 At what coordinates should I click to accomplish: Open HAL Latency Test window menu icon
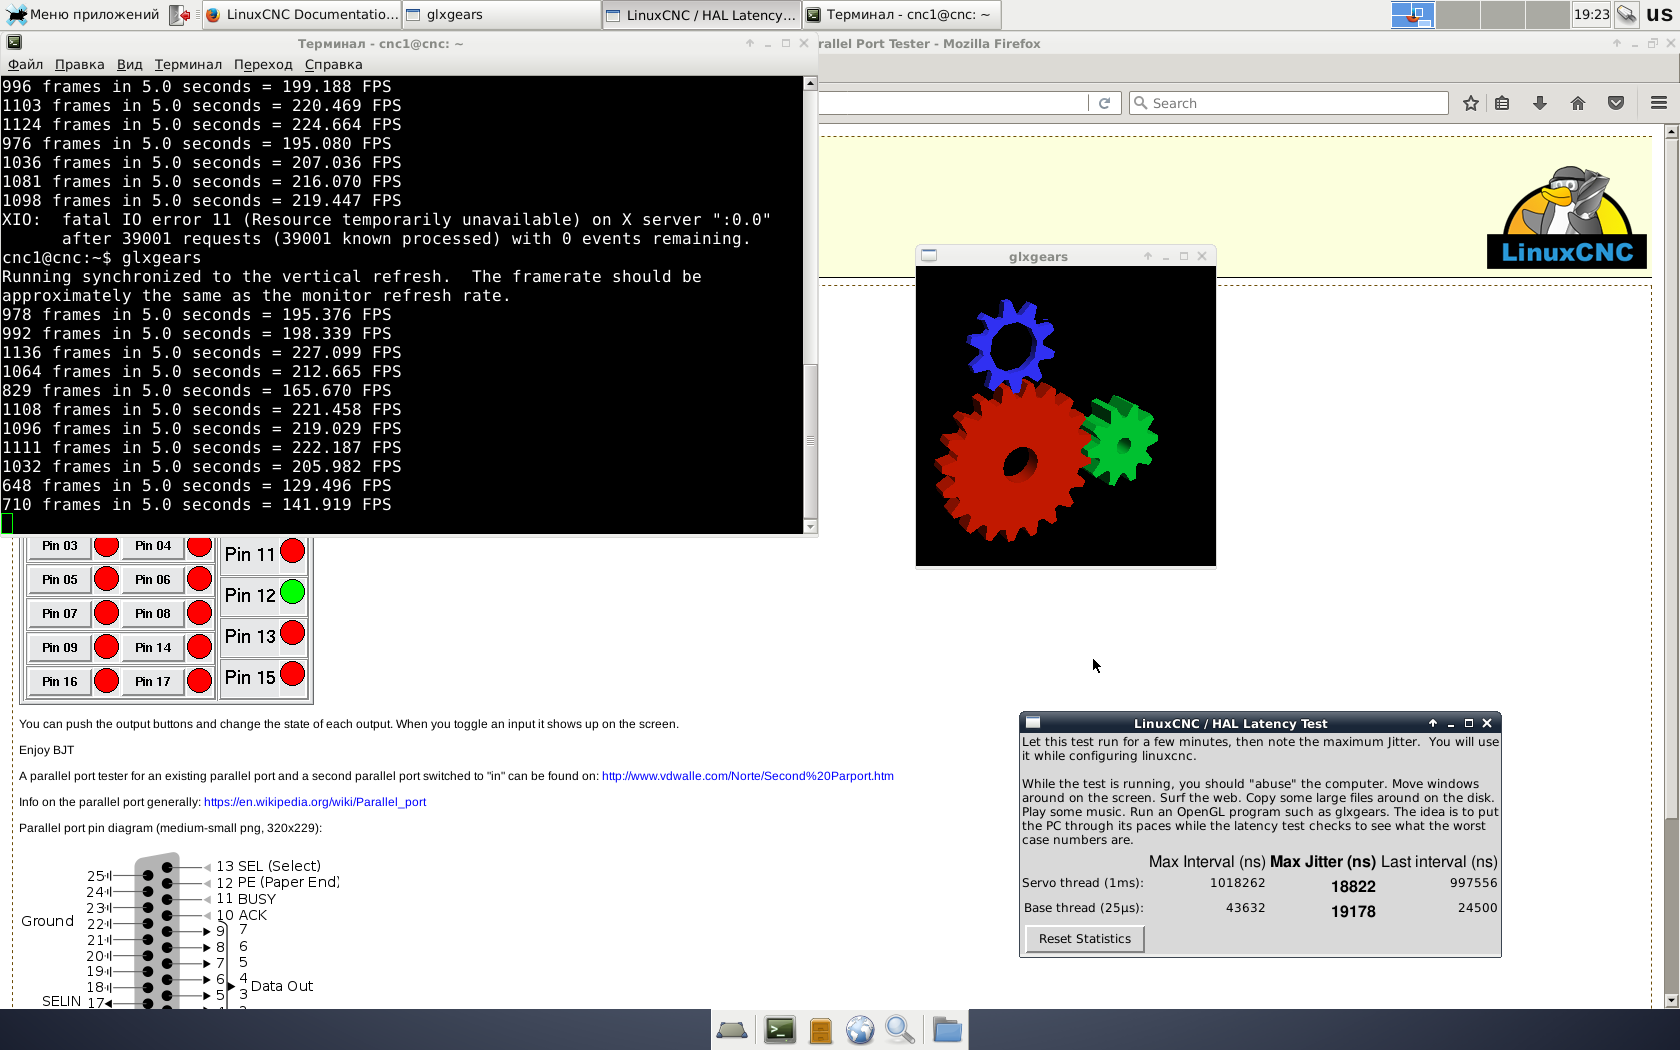coord(1033,723)
